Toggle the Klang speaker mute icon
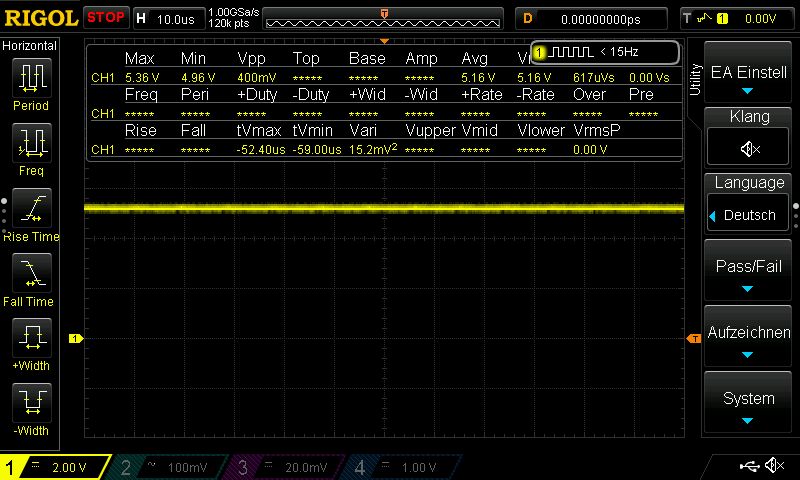Image resolution: width=800 pixels, height=480 pixels. tap(749, 148)
